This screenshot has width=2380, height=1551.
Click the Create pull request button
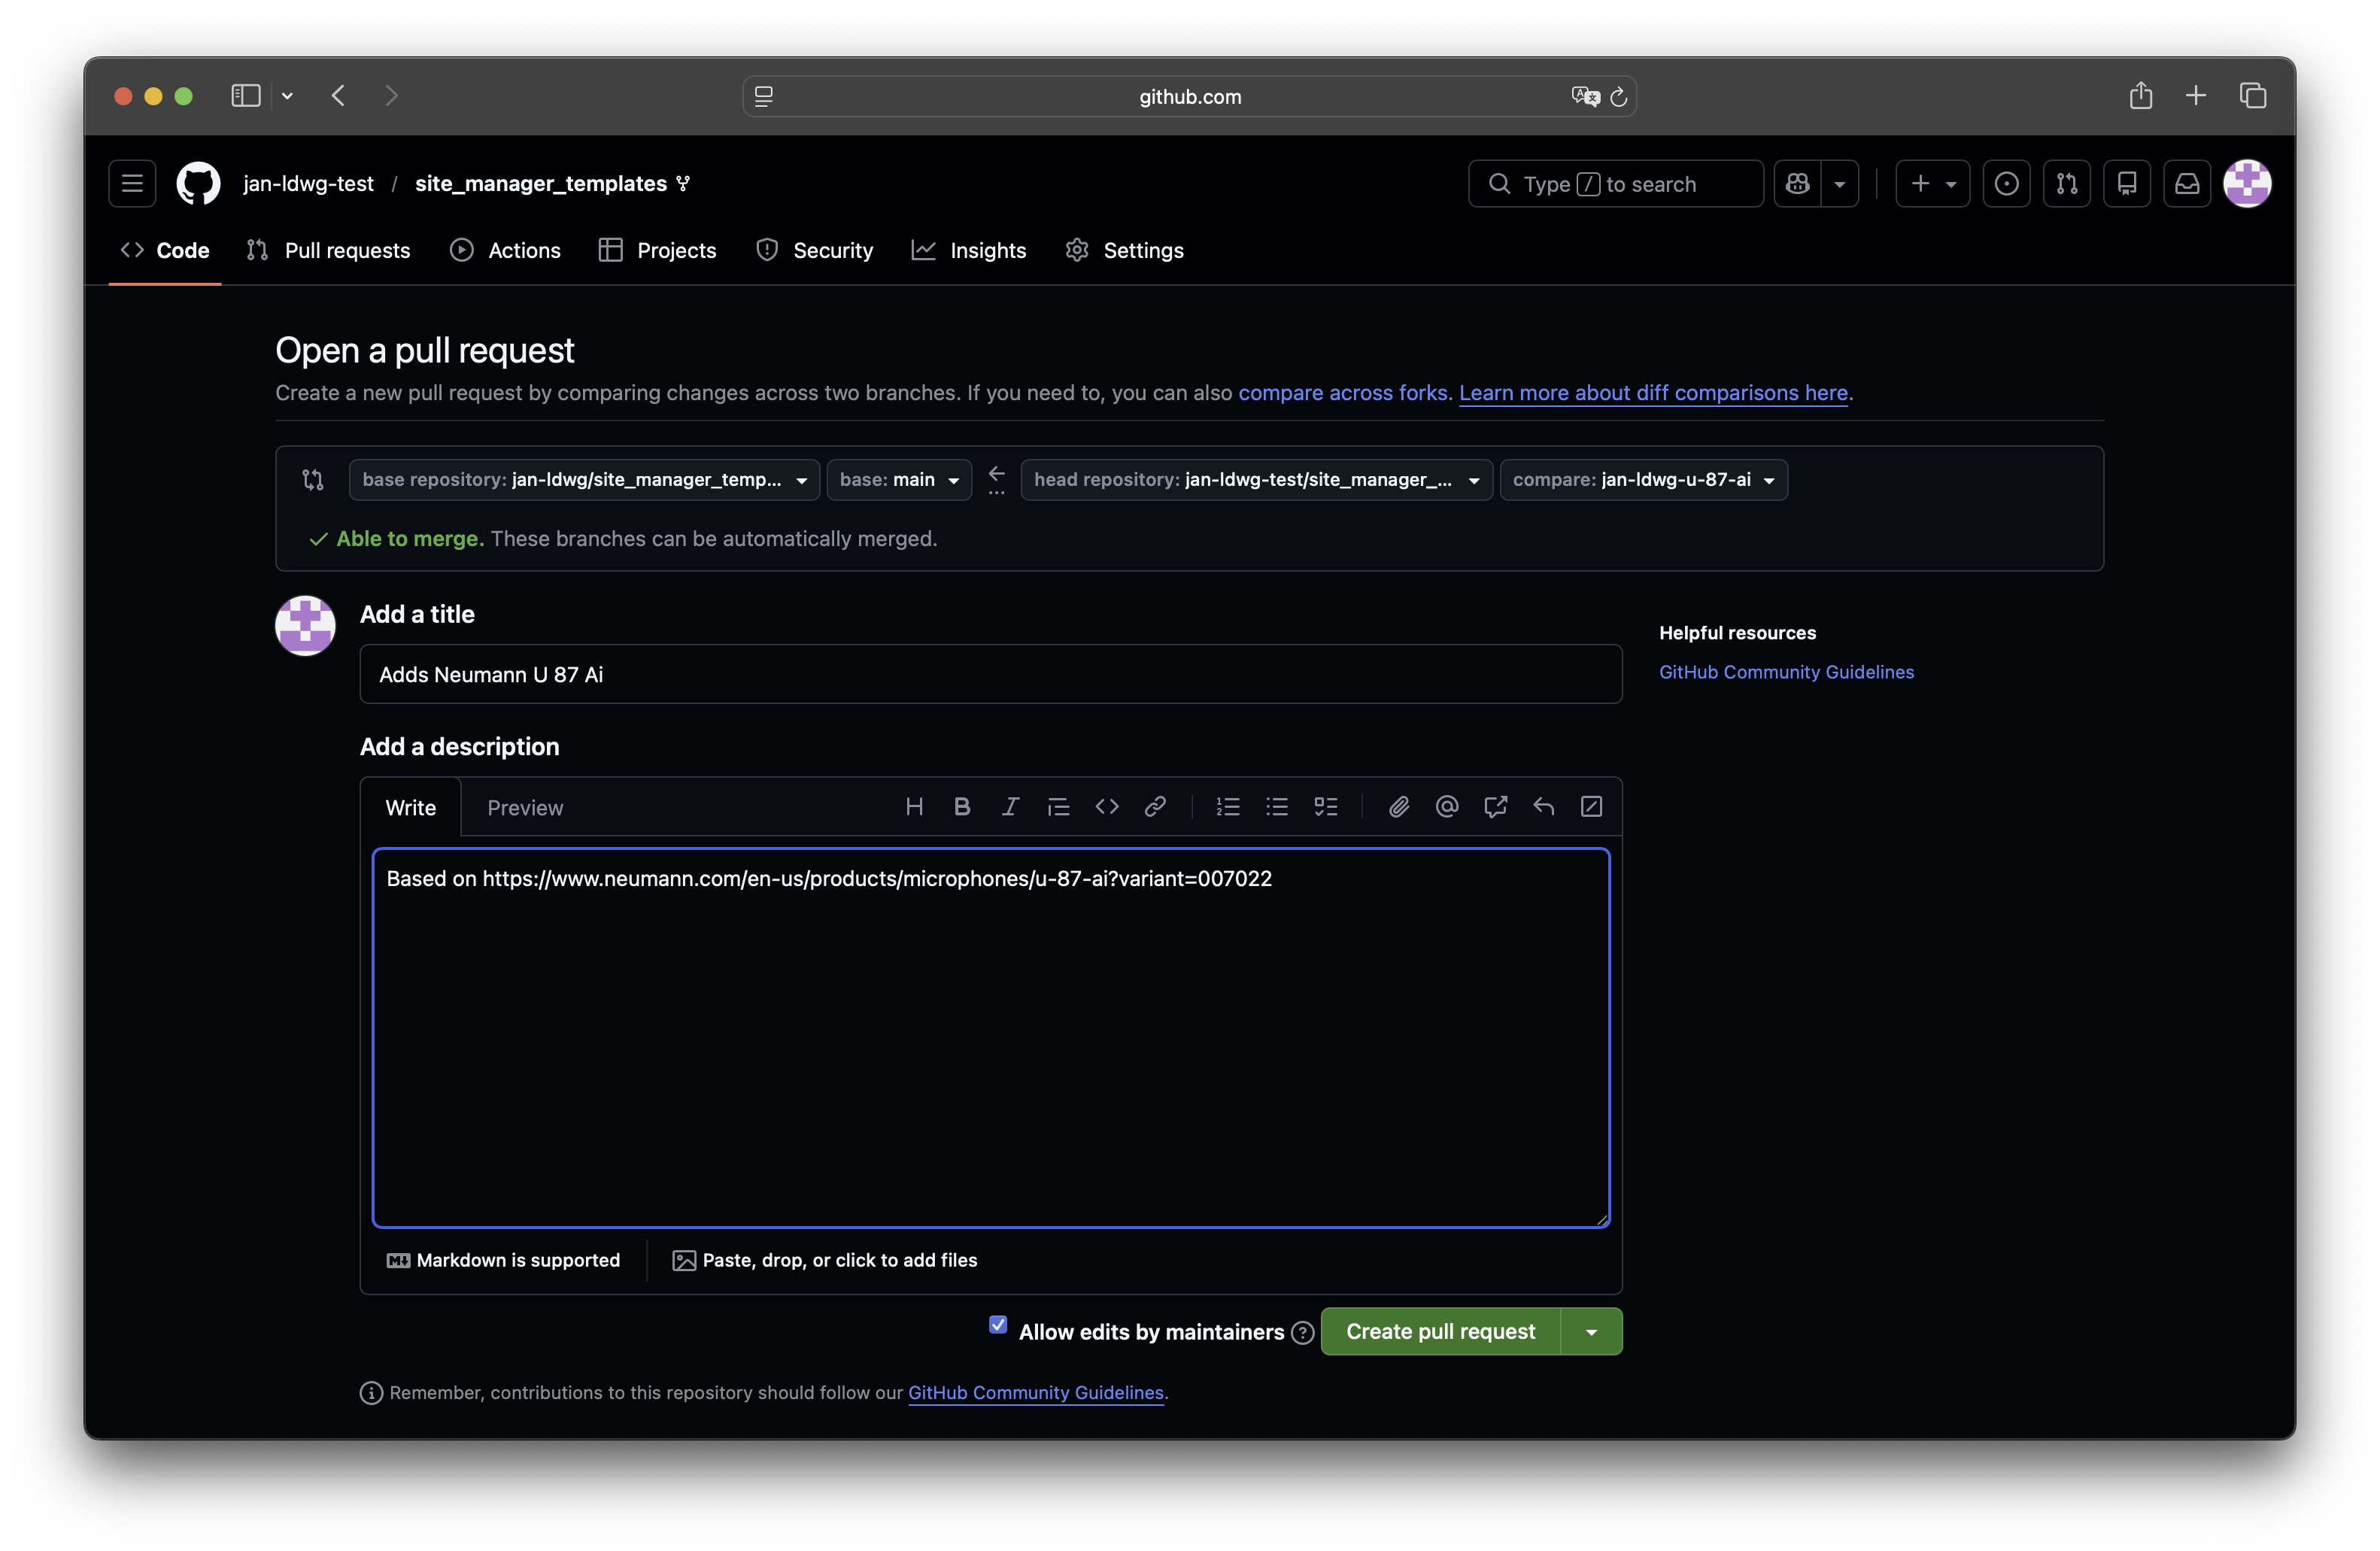click(1440, 1332)
